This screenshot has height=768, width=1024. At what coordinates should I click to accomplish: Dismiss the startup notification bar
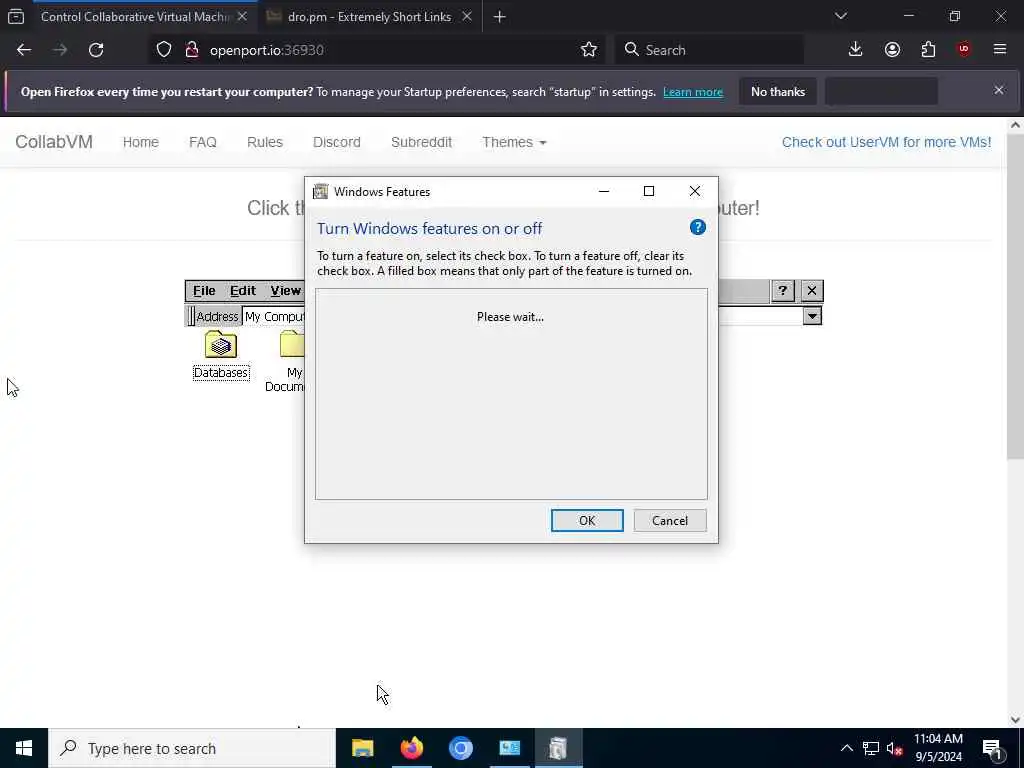(999, 90)
